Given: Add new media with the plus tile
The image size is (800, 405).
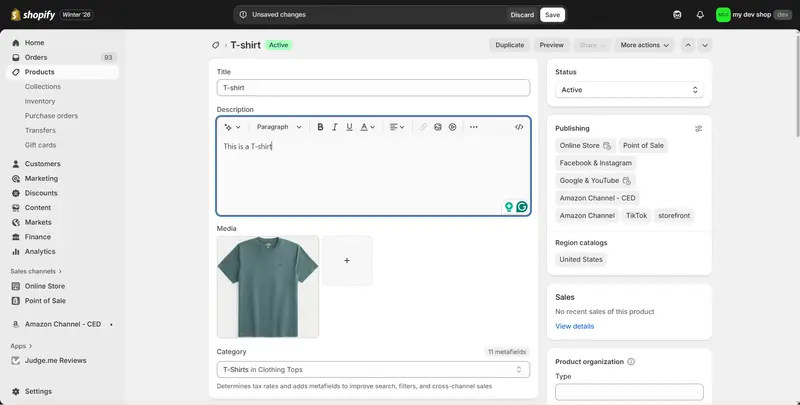Looking at the screenshot, I should point(347,261).
